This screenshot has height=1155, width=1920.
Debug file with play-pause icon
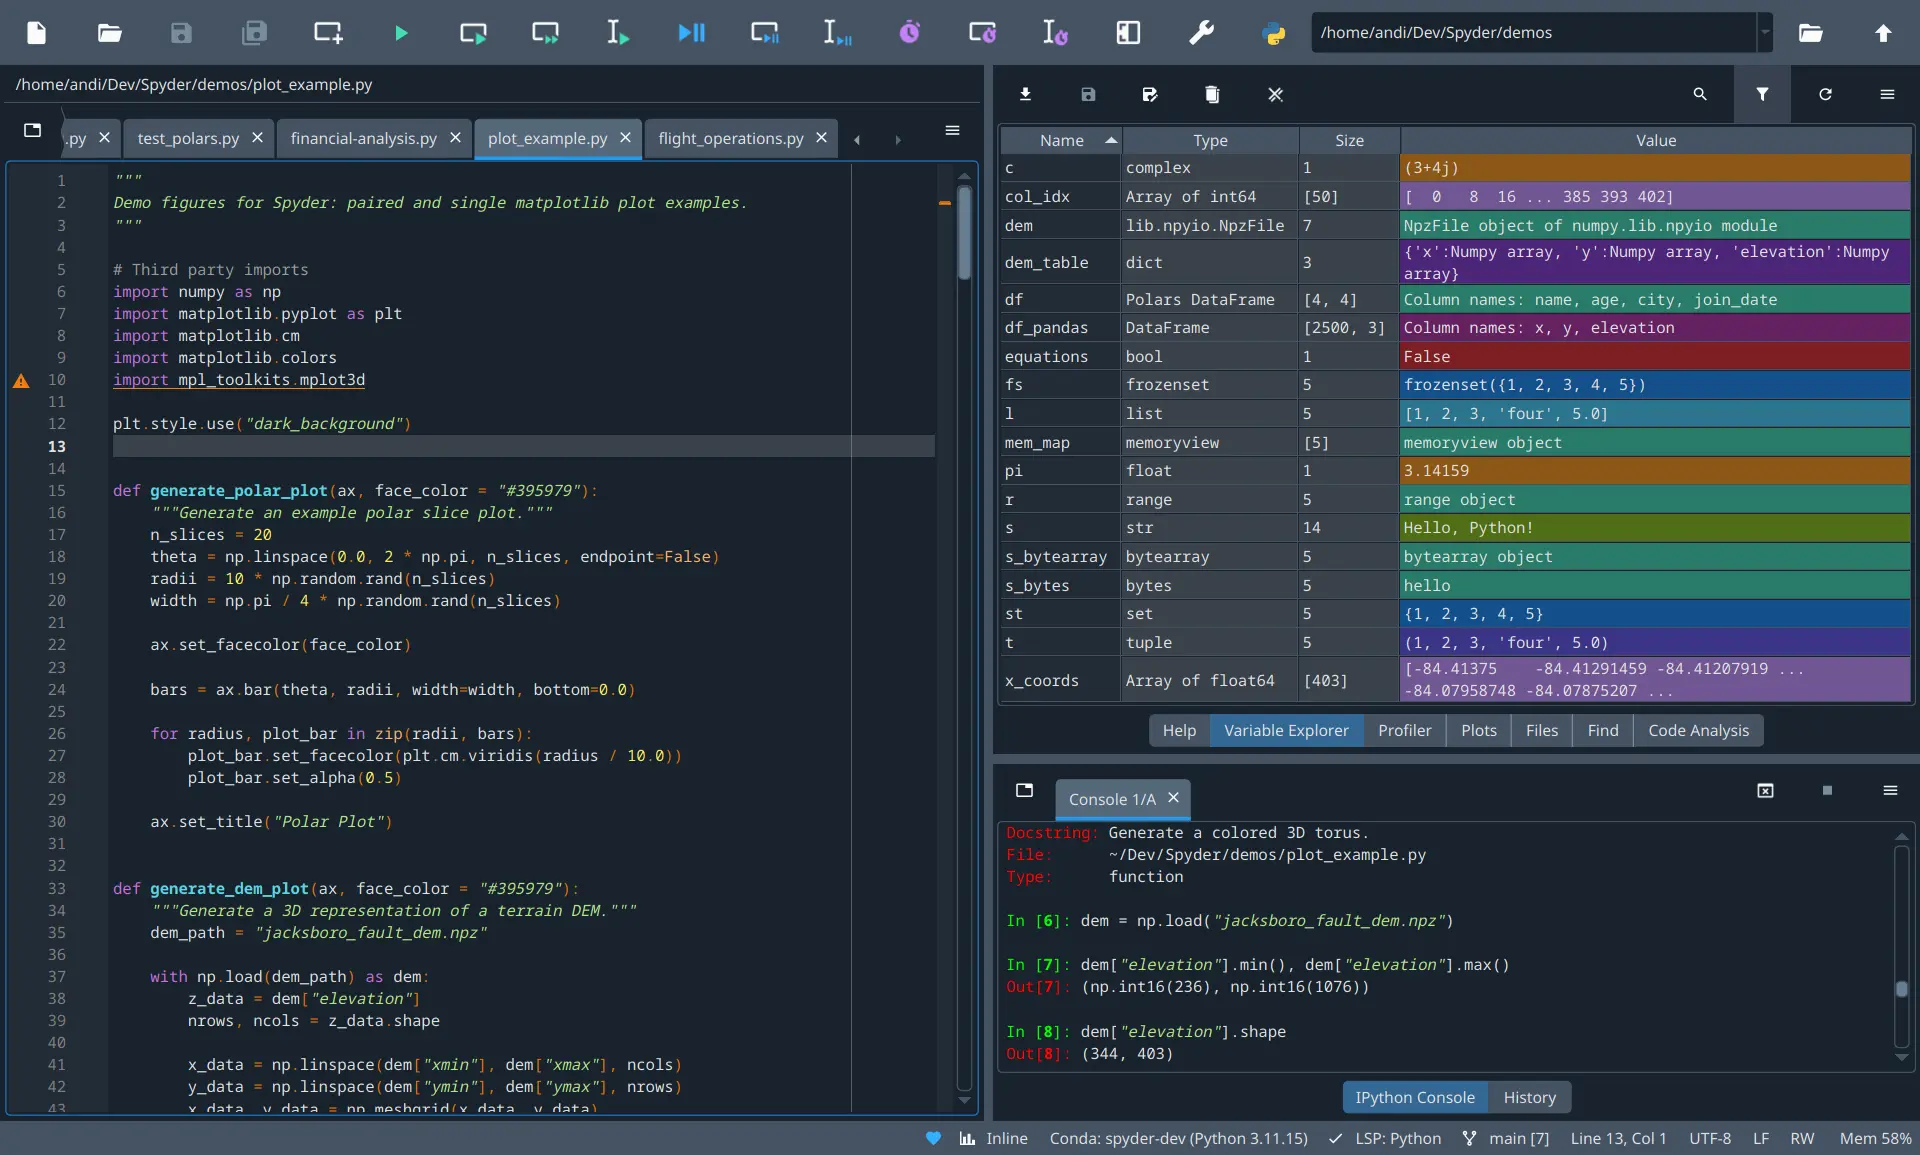pyautogui.click(x=691, y=33)
